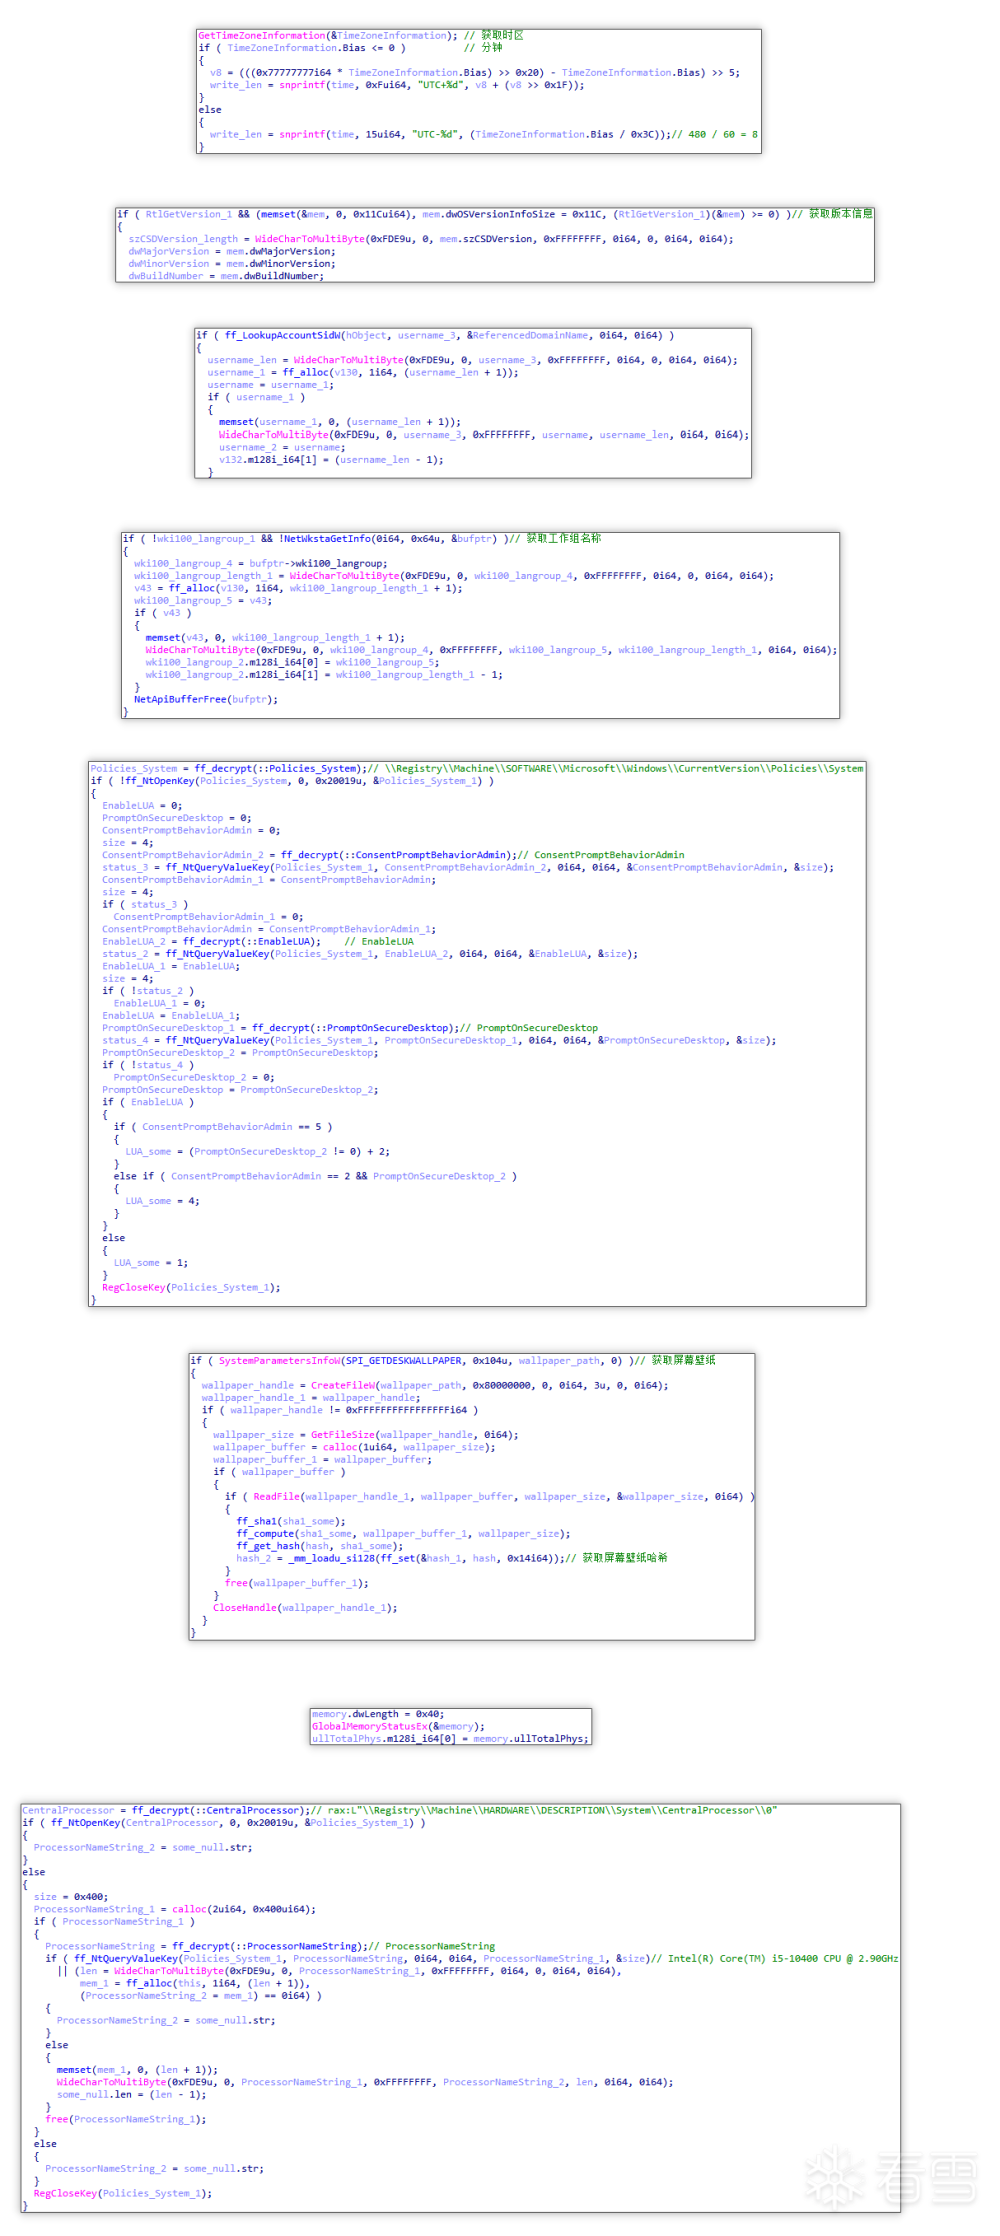
Task: Click the line "some_null.len = (len - 1);"
Action: (132, 2095)
